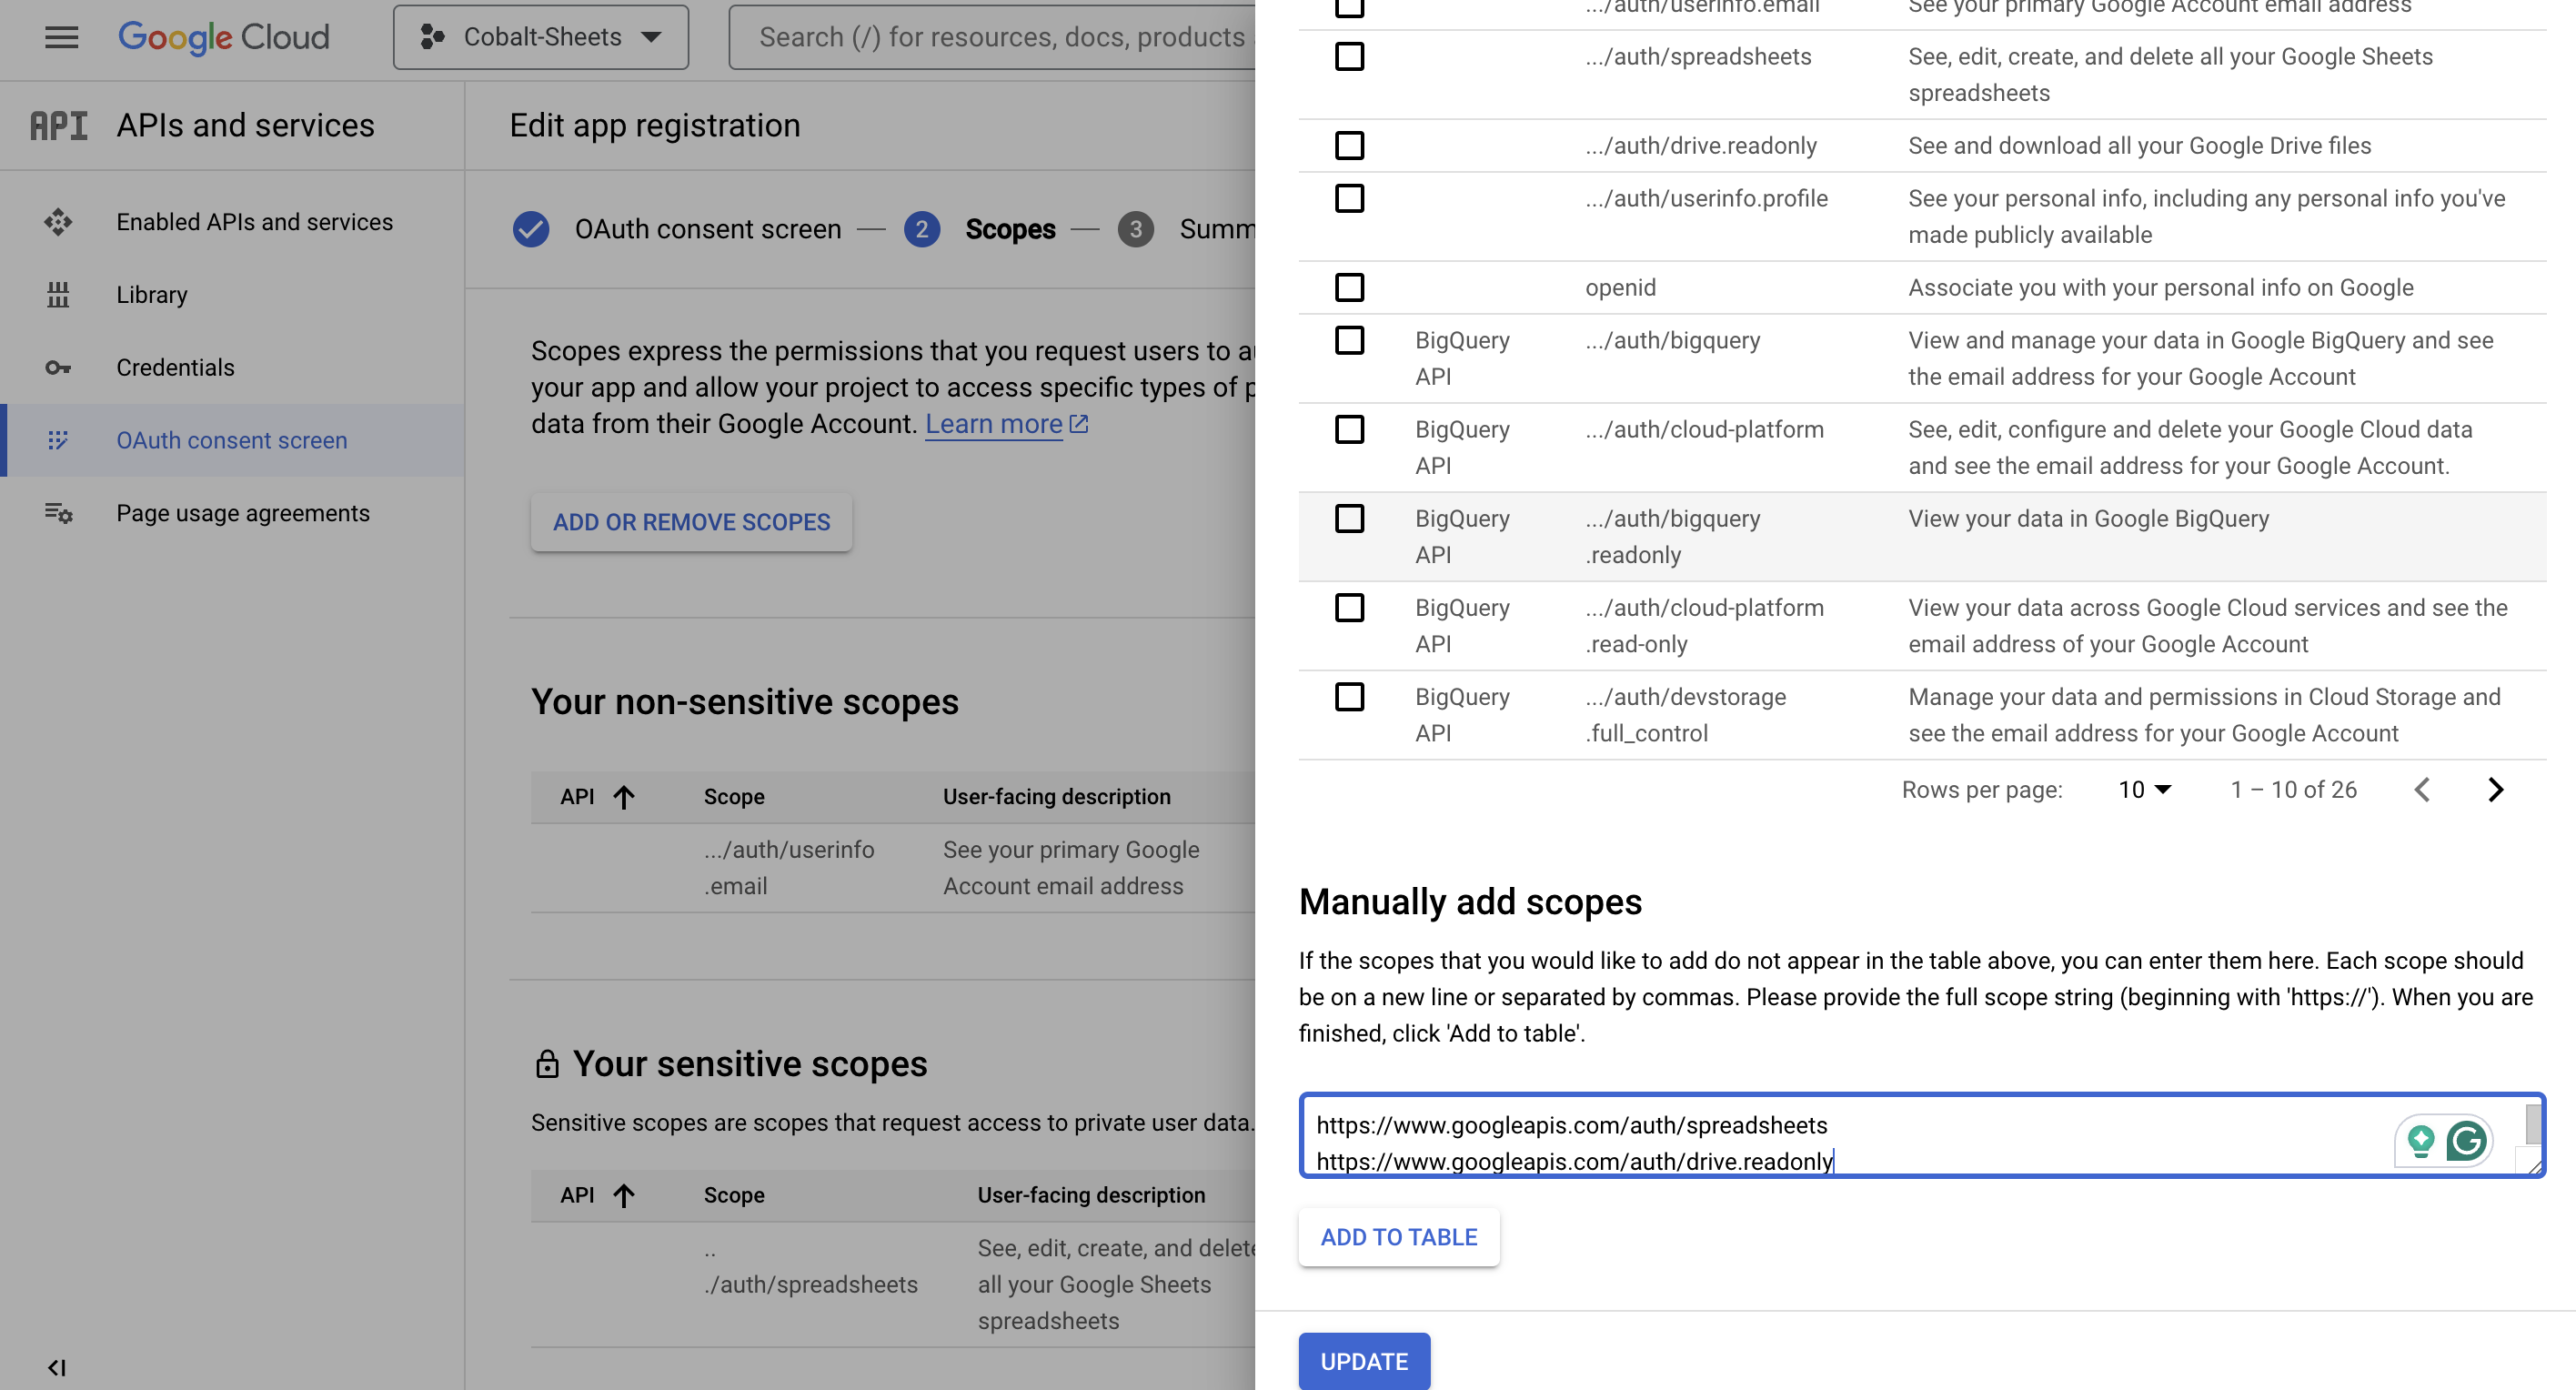The height and width of the screenshot is (1390, 2576).
Task: Collapse the left sidebar panel
Action: tap(57, 1367)
